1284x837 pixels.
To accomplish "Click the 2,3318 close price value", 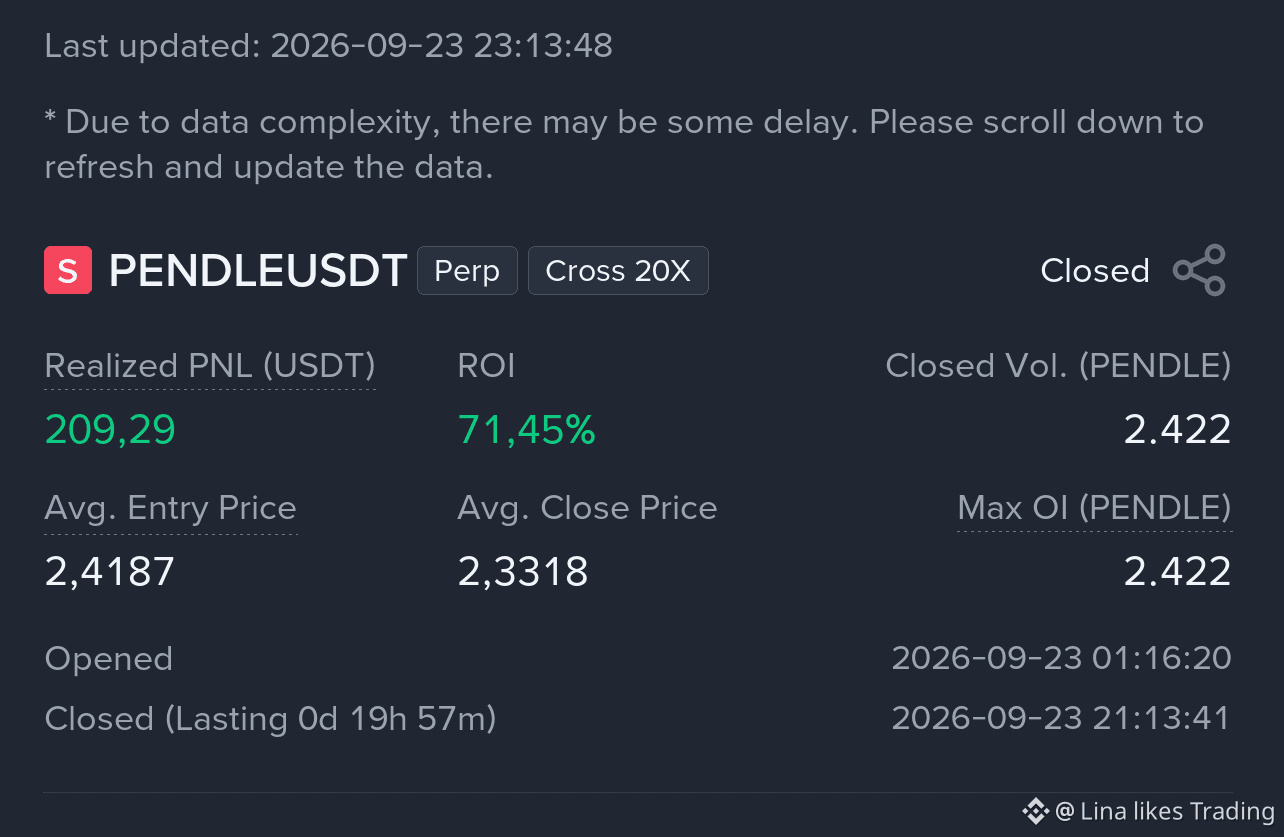I will point(523,571).
